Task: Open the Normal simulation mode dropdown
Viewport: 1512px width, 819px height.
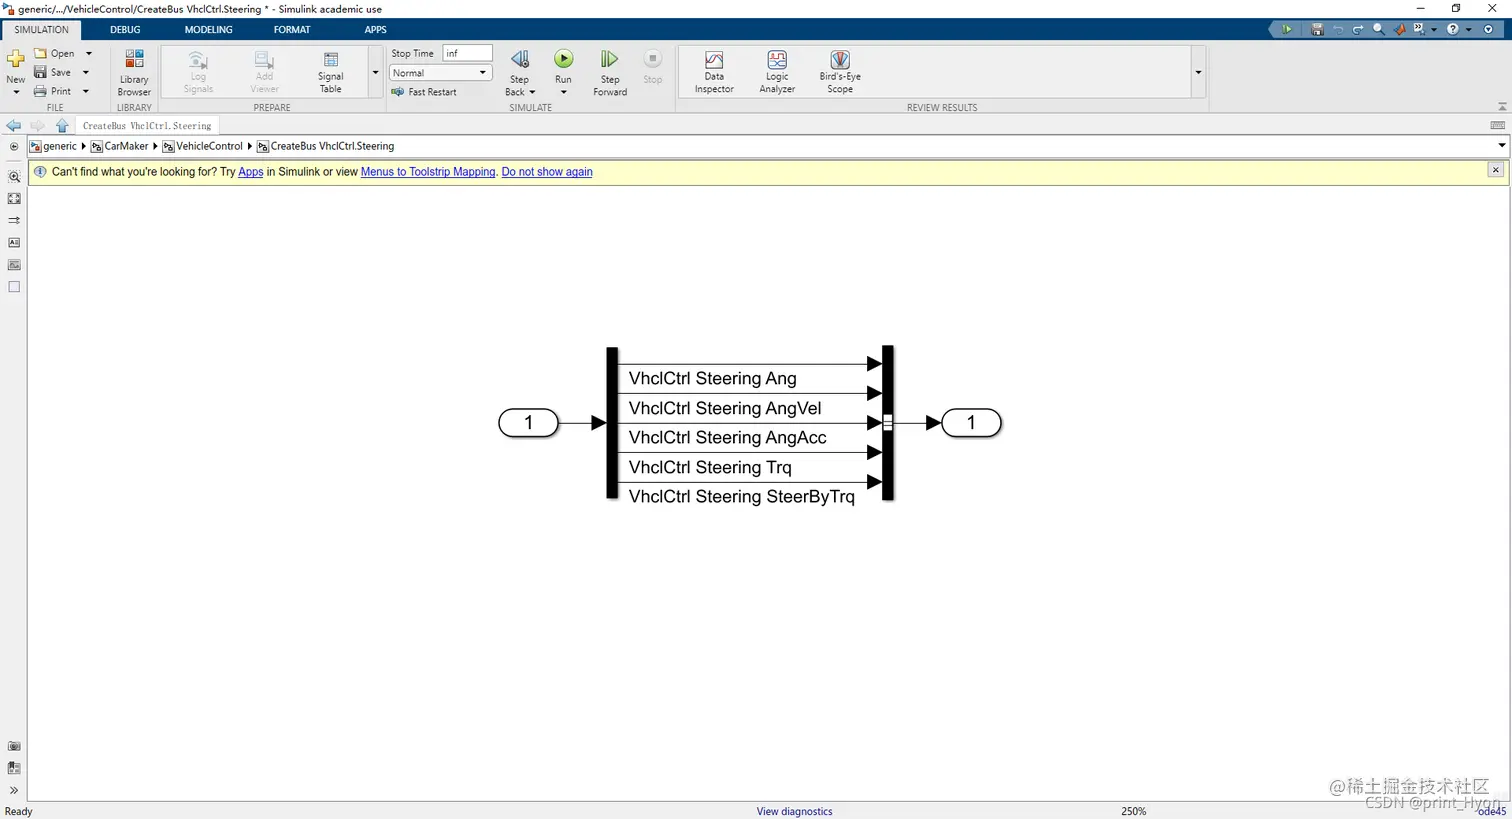Action: coord(440,73)
